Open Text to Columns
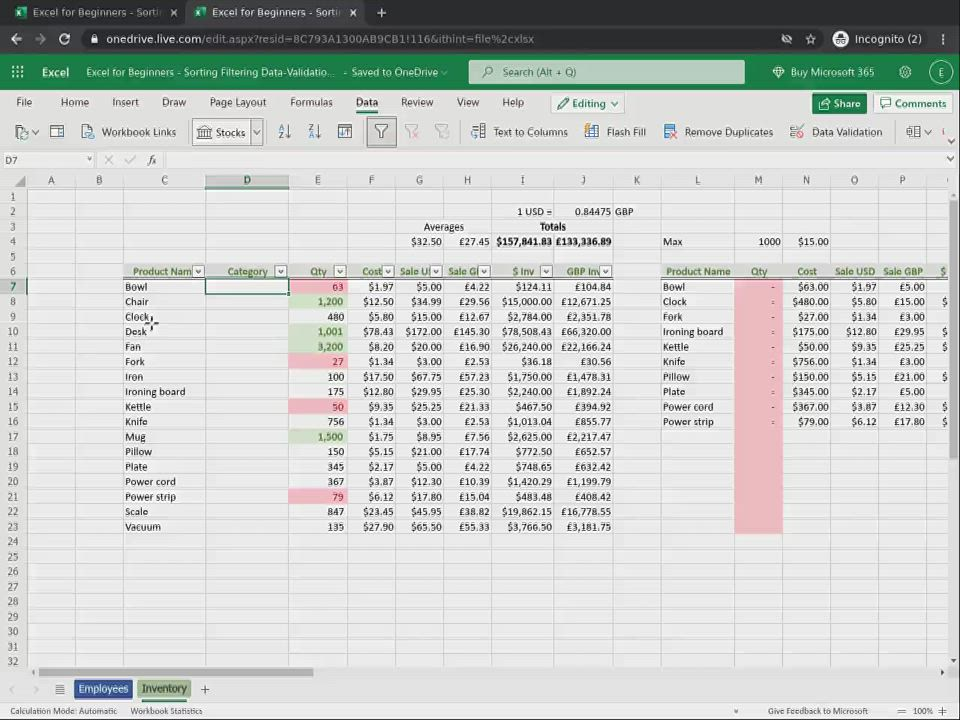 point(519,132)
